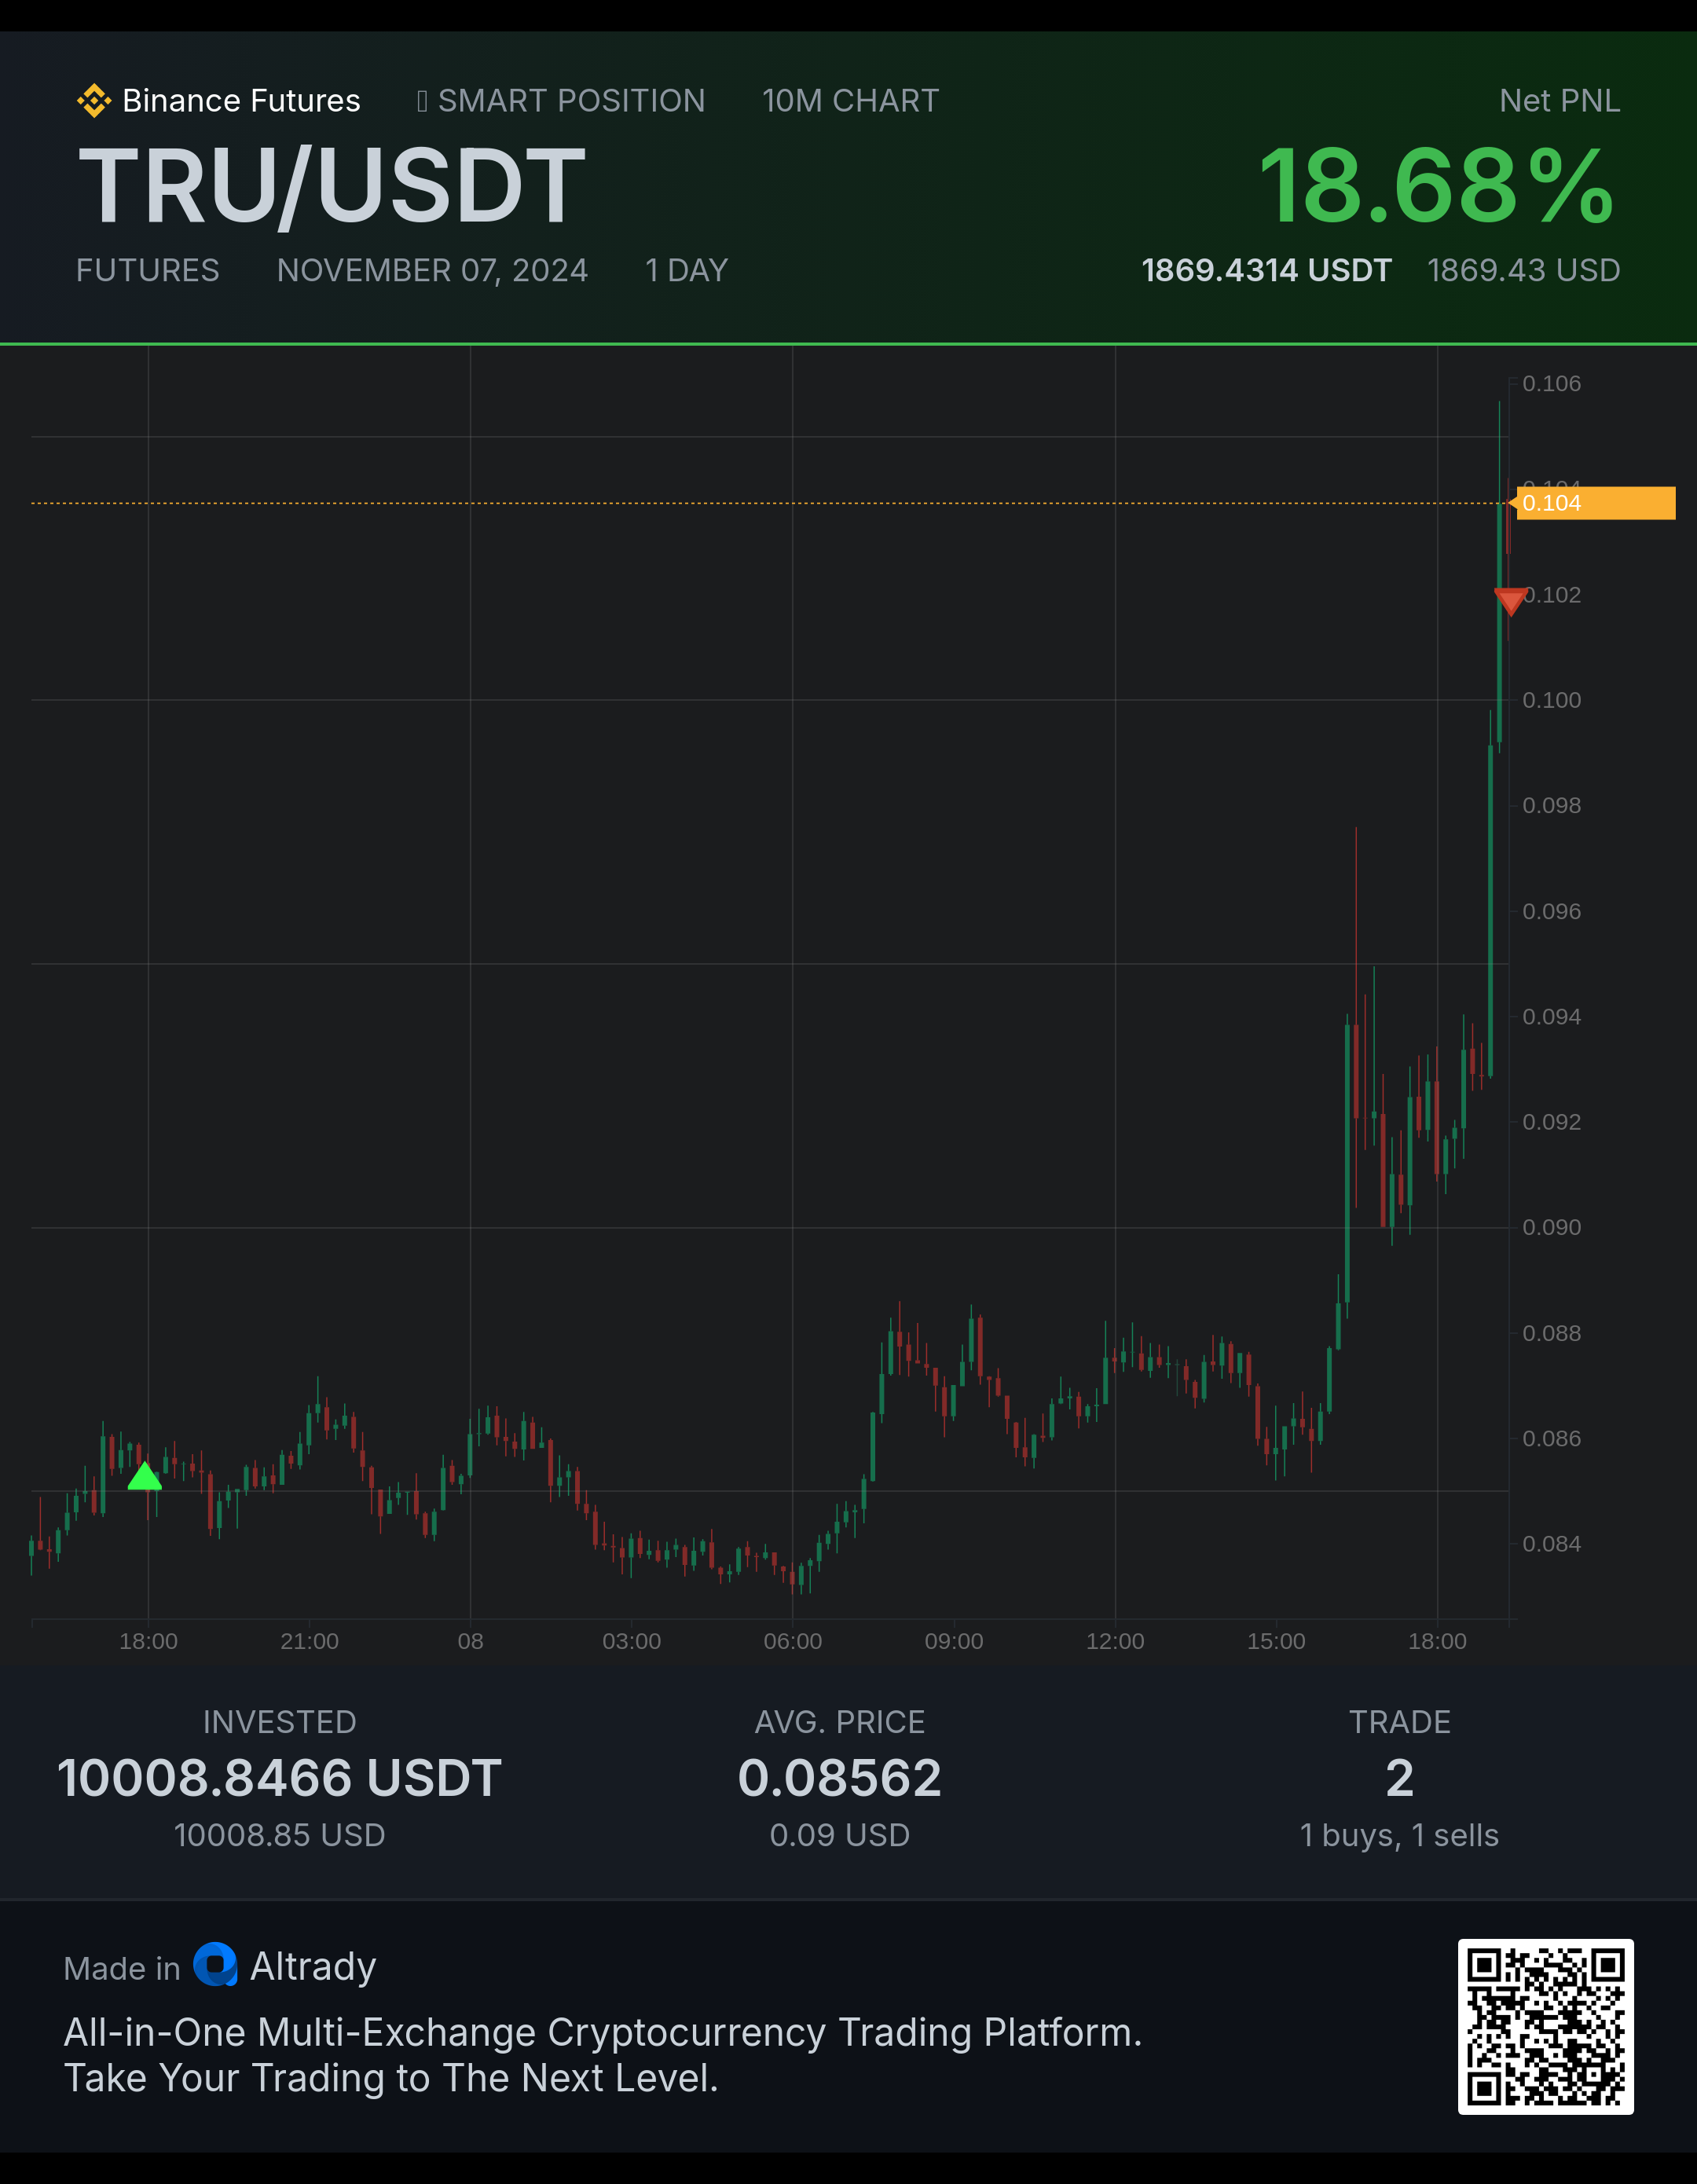Click the FUTURES label
1697x2184 pixels.
pos(148,270)
